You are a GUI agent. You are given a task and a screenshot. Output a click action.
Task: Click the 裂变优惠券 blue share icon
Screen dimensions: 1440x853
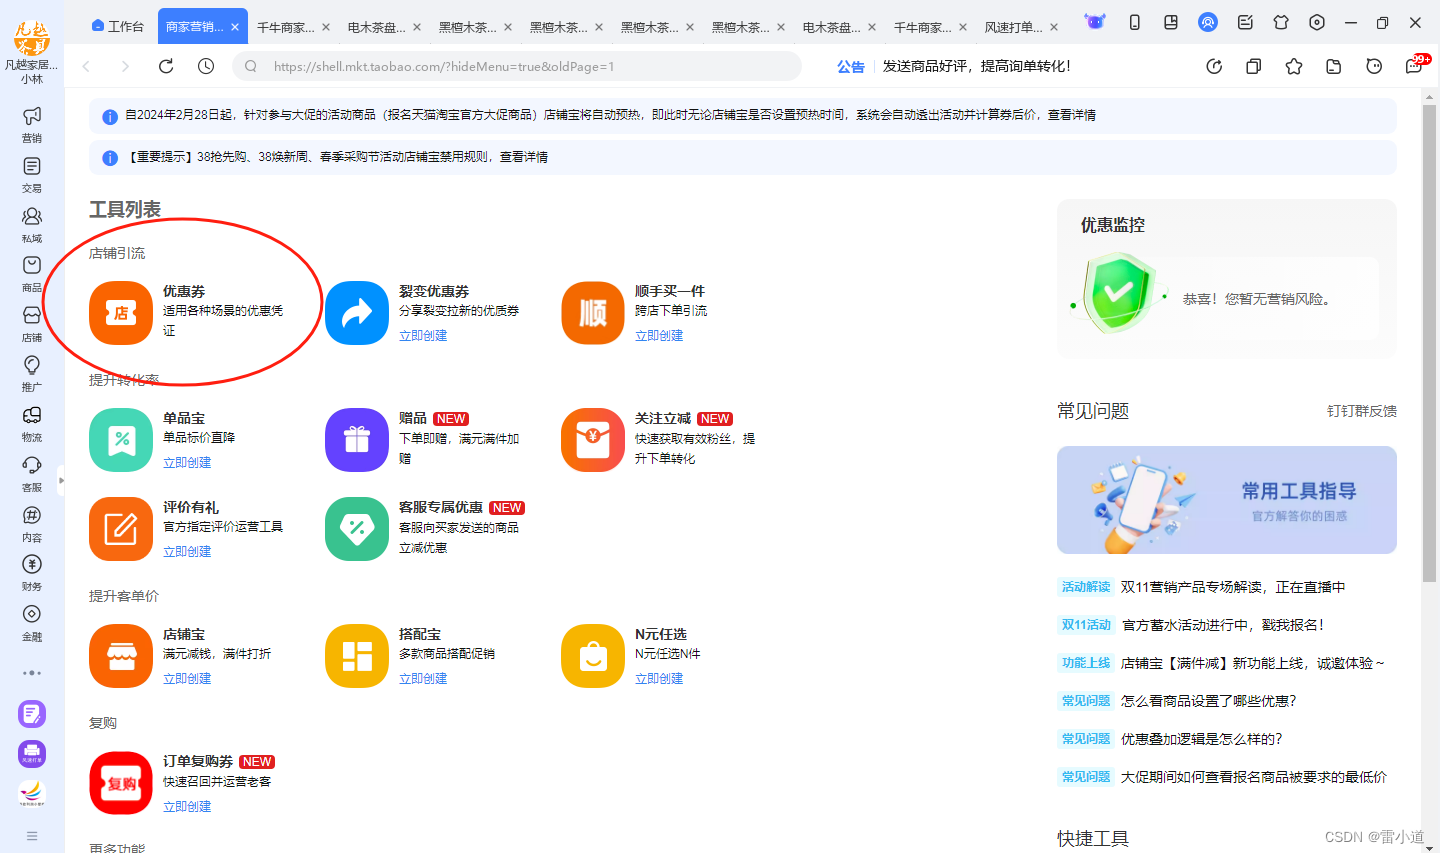point(357,313)
